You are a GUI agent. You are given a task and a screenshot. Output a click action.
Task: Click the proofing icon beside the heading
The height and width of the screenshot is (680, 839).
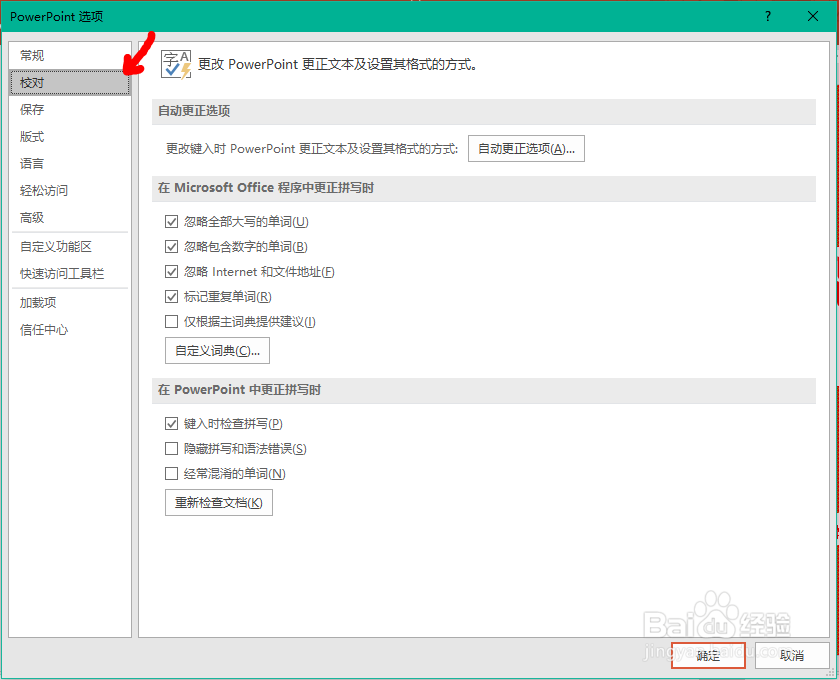pyautogui.click(x=176, y=65)
